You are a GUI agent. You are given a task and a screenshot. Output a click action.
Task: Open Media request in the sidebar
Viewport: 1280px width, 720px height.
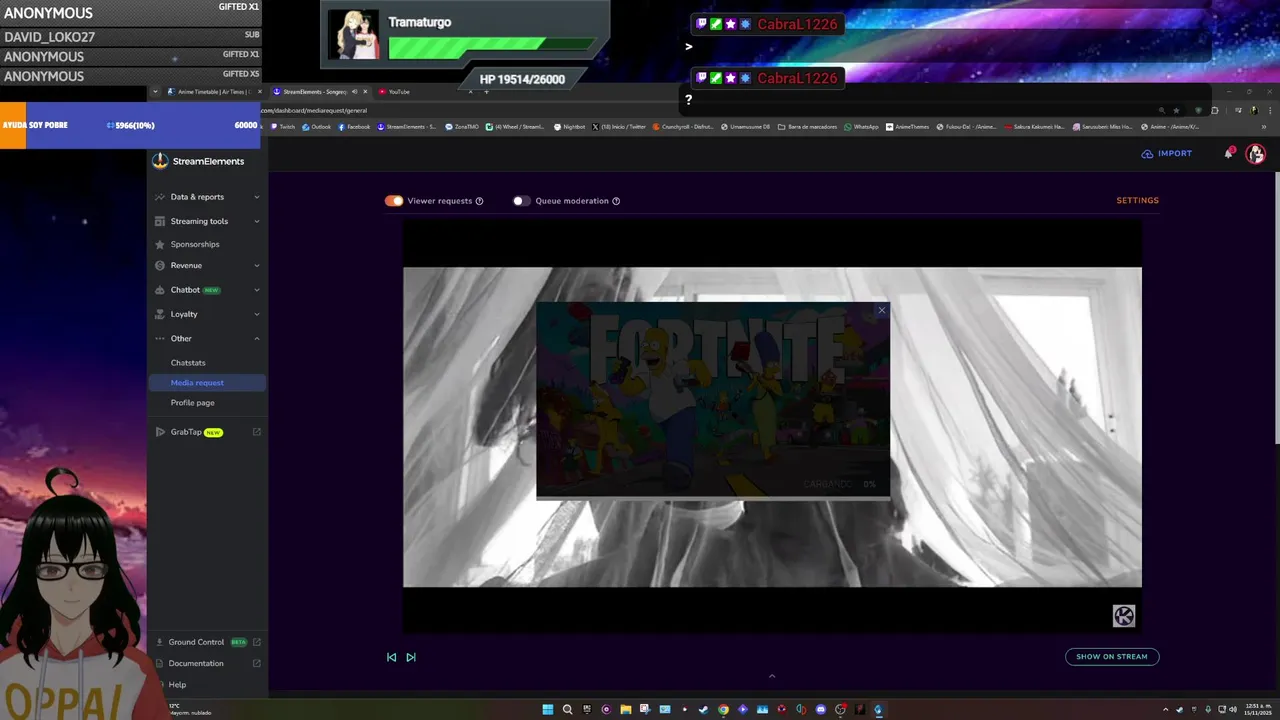coord(207,383)
